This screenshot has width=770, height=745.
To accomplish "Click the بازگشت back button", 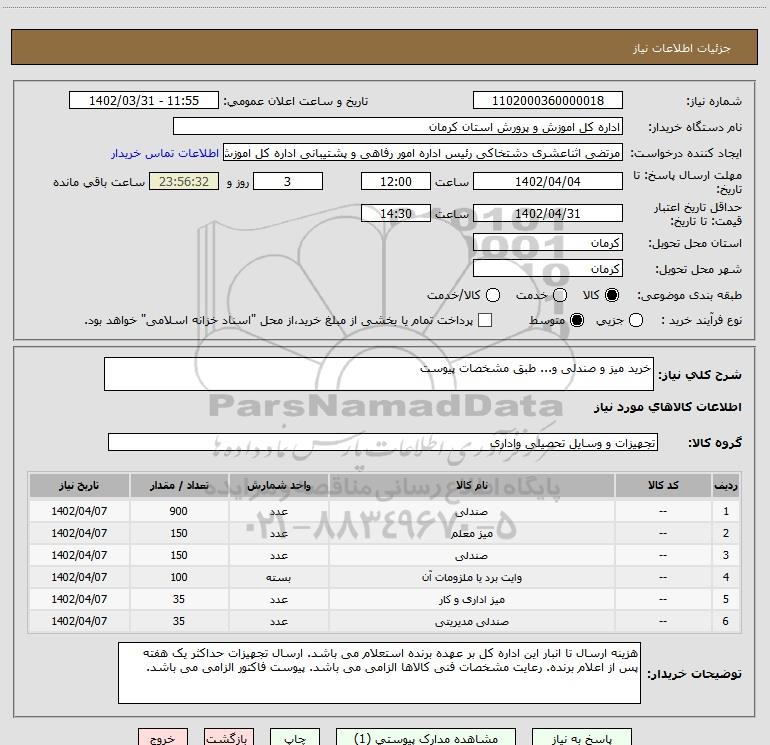I will pyautogui.click(x=229, y=738).
